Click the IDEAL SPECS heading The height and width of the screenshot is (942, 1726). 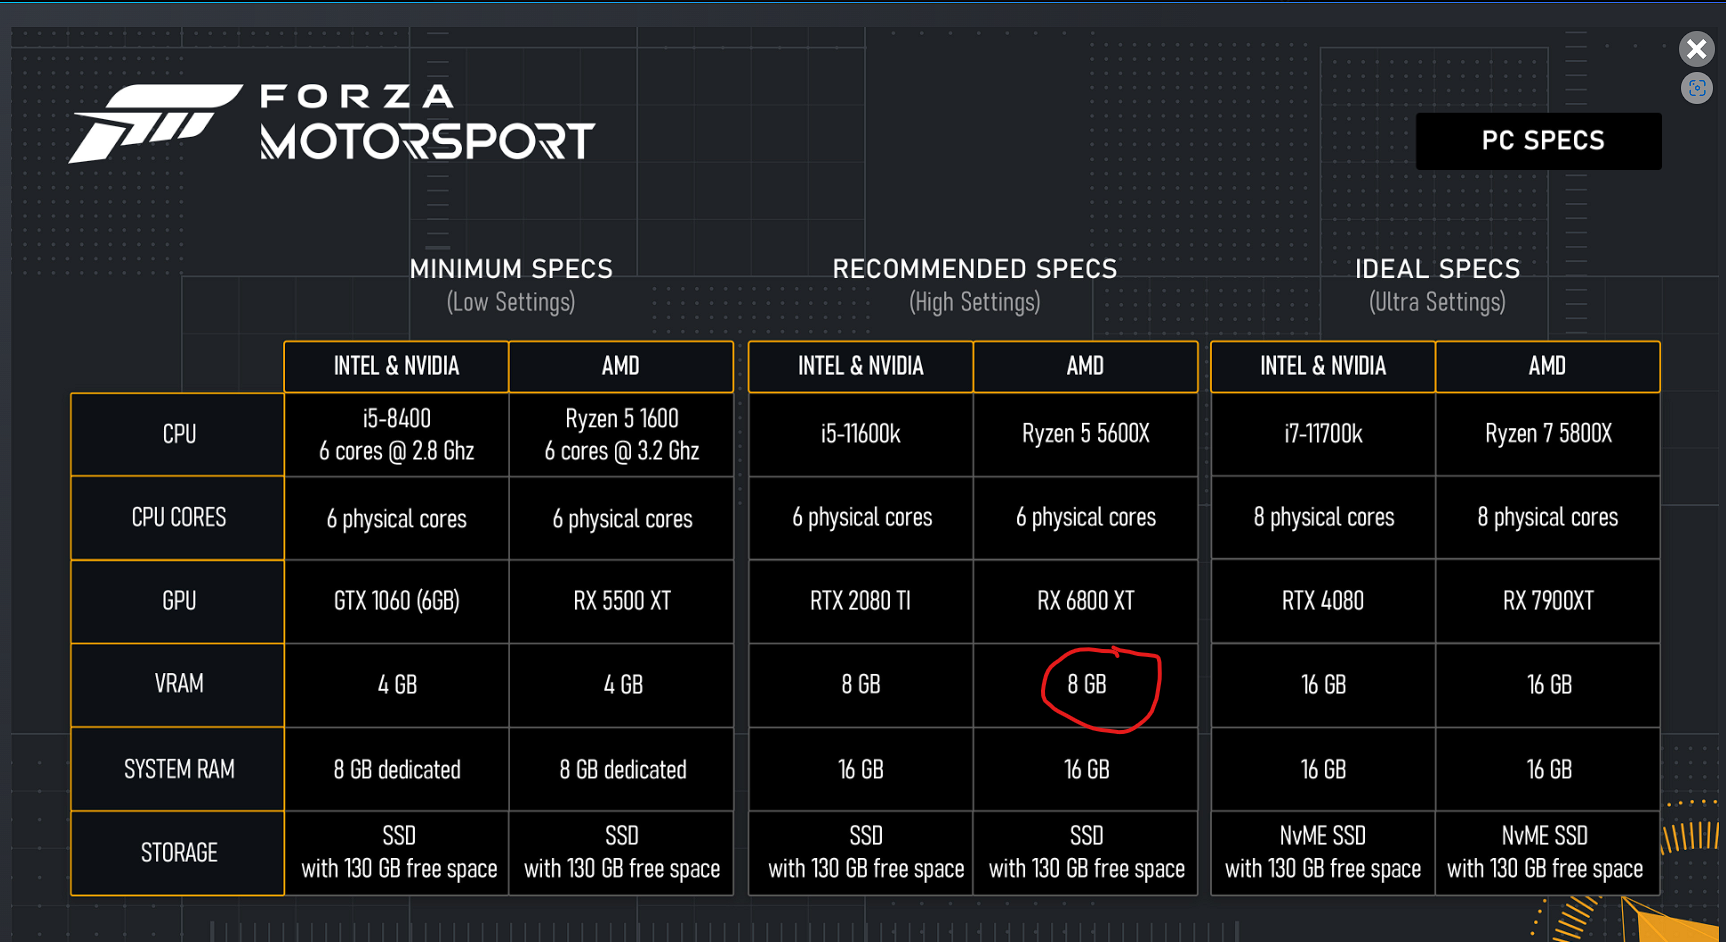(1437, 269)
